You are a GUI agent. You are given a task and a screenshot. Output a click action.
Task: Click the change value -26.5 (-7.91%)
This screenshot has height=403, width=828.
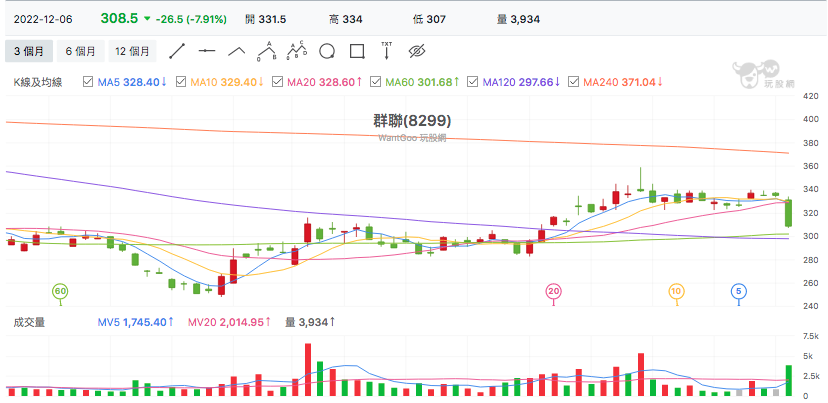(x=191, y=20)
